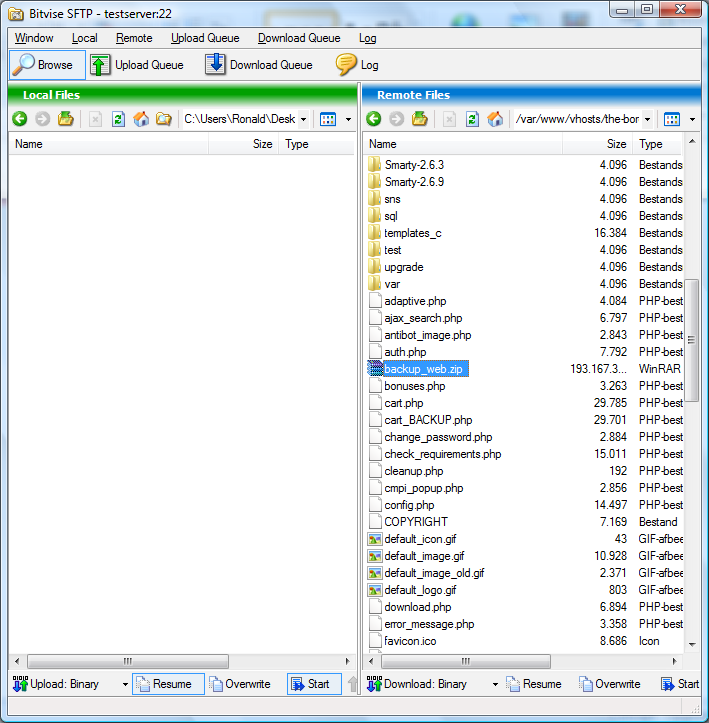The height and width of the screenshot is (723, 709).
Task: Go up one folder in Local Files
Action: coord(65,119)
